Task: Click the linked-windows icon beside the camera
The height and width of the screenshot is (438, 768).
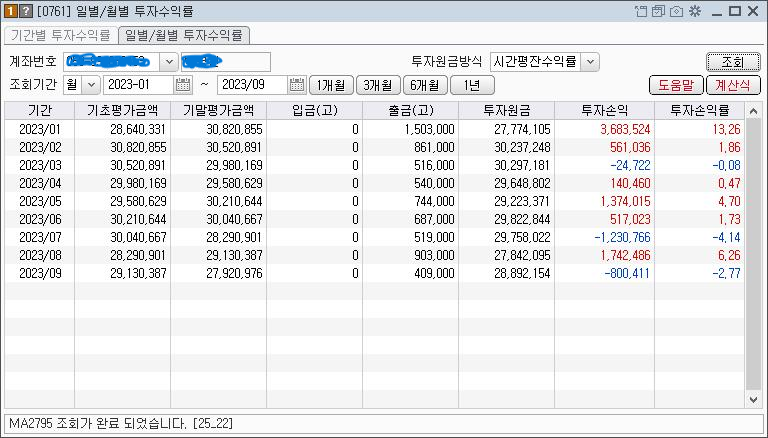Action: [x=659, y=11]
